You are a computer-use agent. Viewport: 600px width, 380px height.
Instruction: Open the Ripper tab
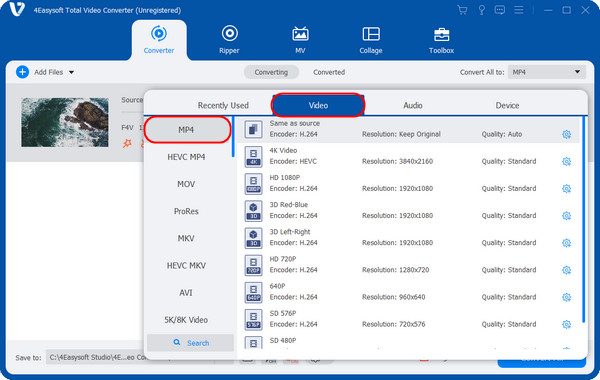[229, 40]
